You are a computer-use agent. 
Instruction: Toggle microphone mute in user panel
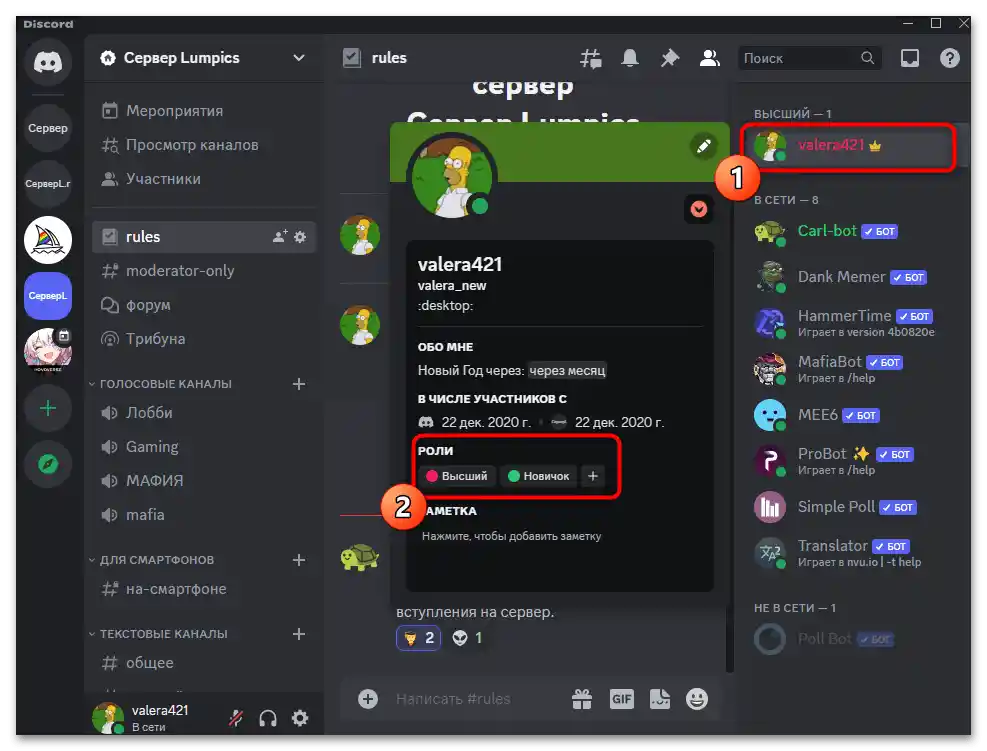point(236,718)
